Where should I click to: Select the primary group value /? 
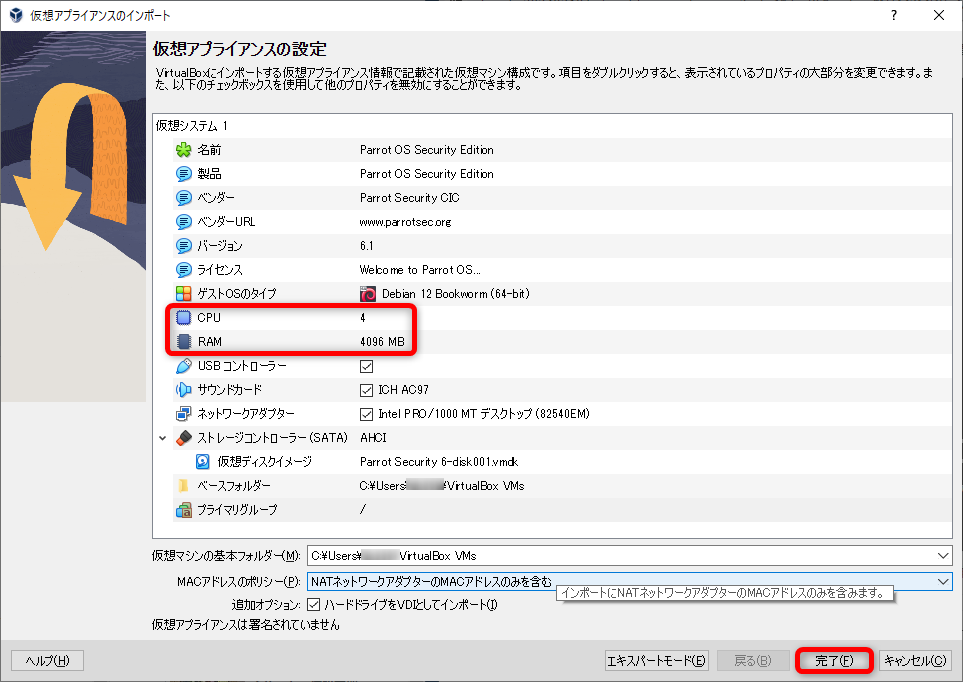(363, 509)
